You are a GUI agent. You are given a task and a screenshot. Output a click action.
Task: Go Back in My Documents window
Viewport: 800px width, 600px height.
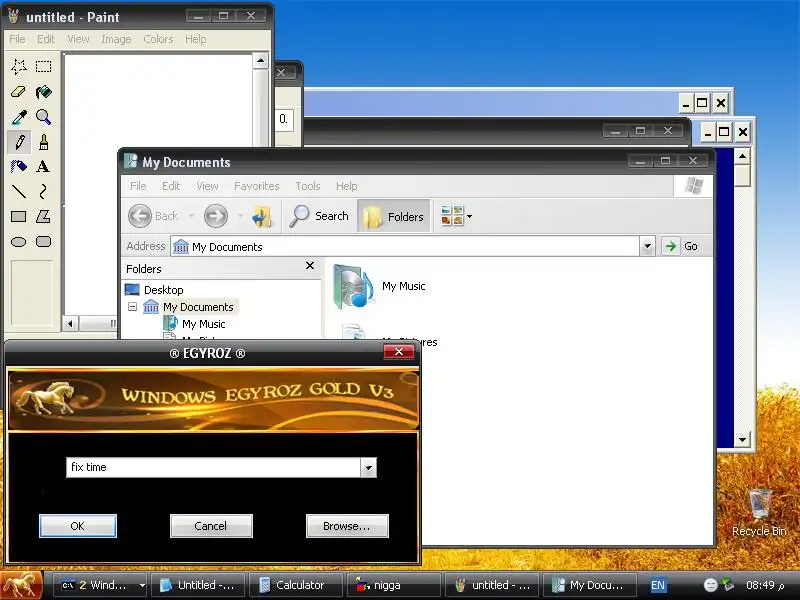click(153, 216)
